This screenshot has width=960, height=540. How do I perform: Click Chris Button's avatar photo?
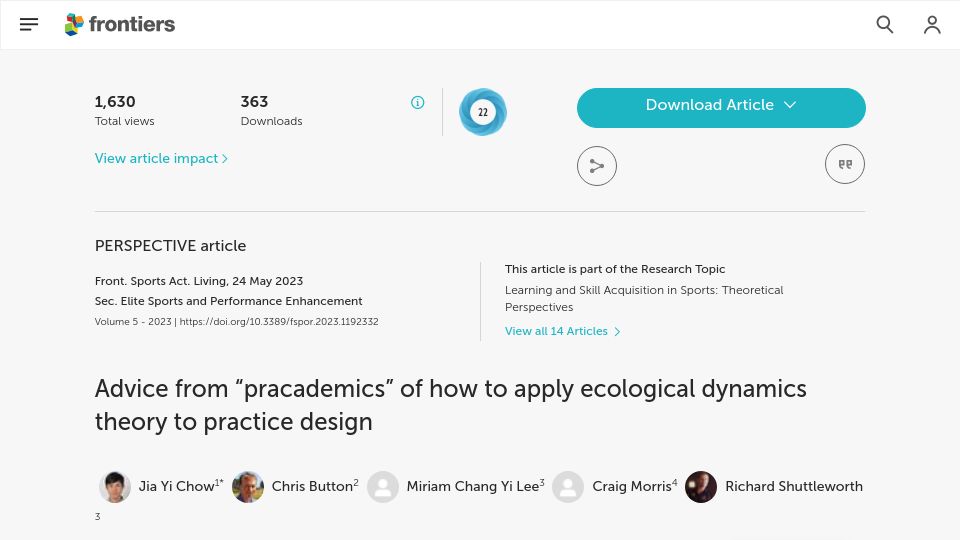pos(248,487)
